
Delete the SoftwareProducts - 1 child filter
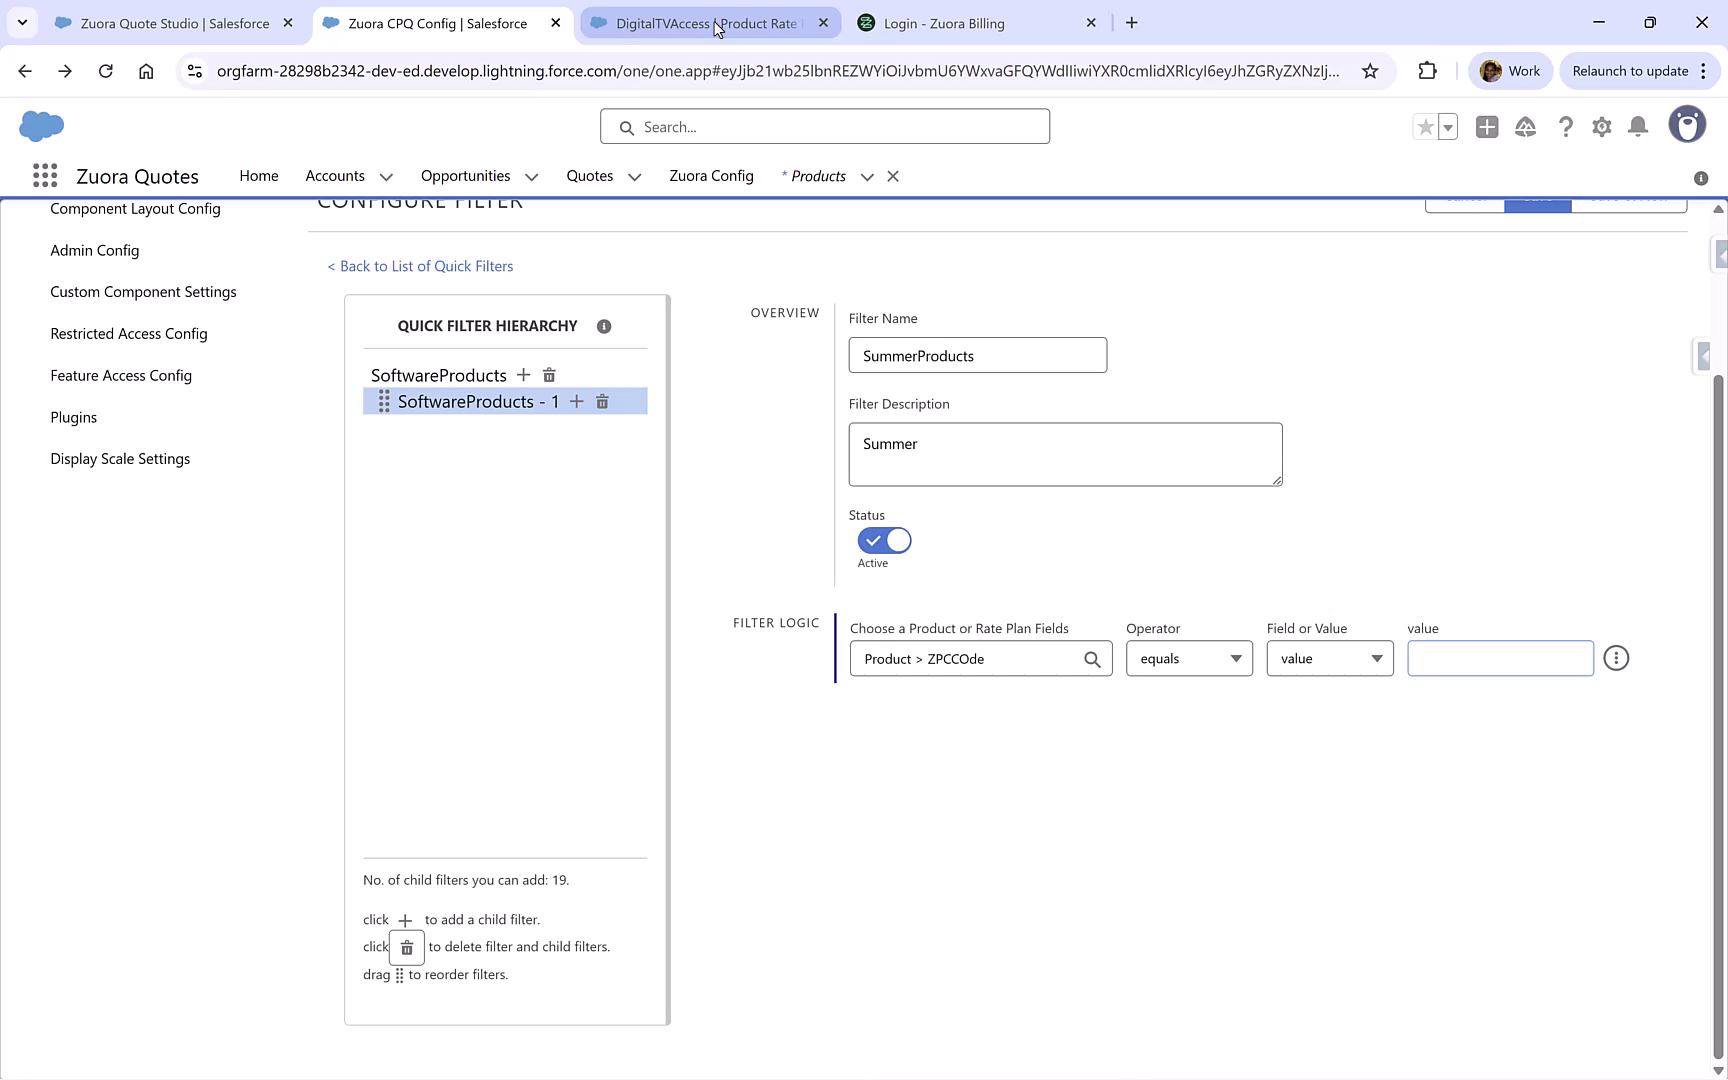pyautogui.click(x=602, y=401)
